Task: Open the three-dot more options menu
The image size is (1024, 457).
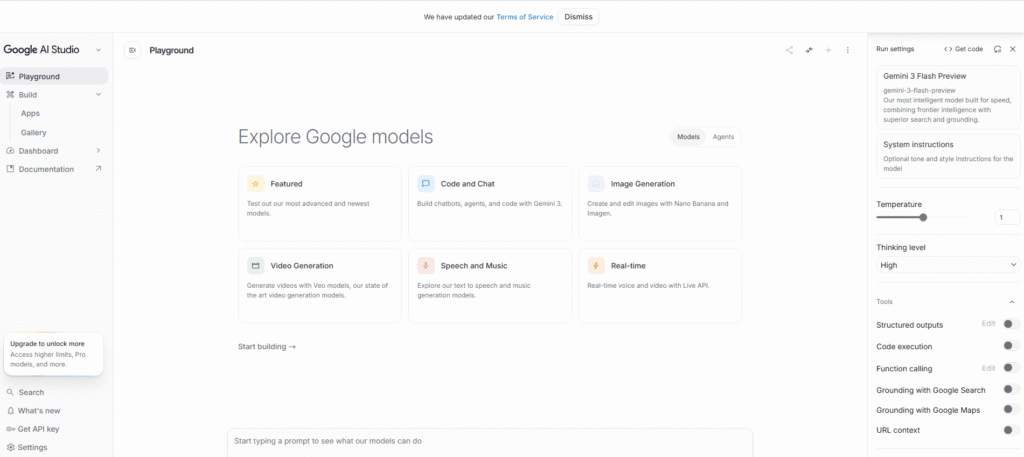Action: click(x=848, y=50)
